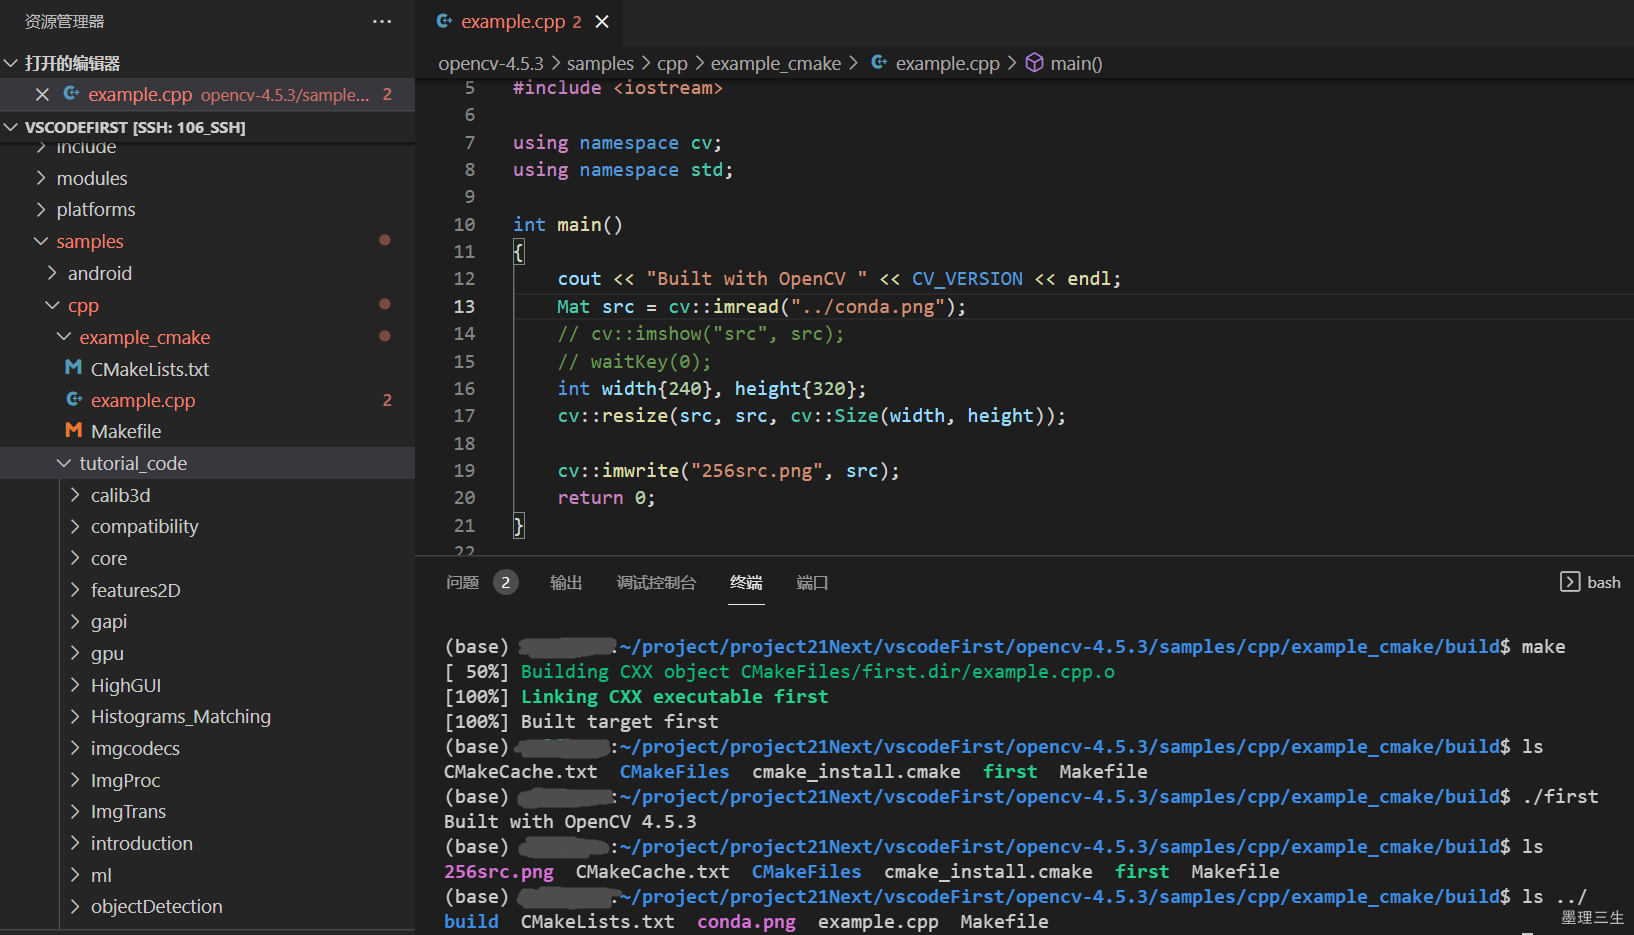This screenshot has width=1634, height=935.
Task: Place cursor on the cv::imwrite line
Action: click(x=728, y=470)
